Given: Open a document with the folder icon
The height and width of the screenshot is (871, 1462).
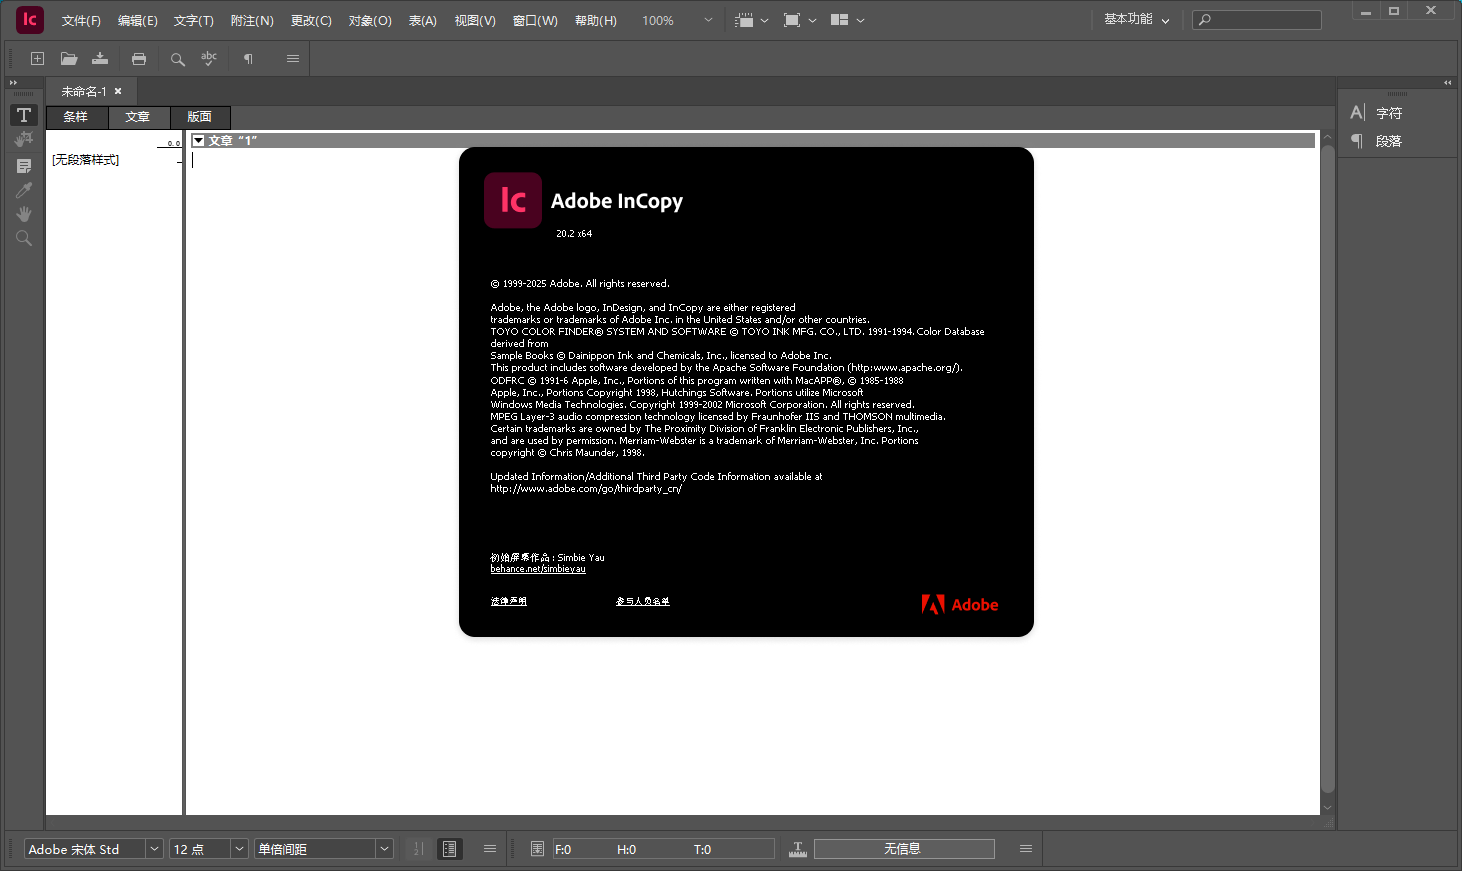Looking at the screenshot, I should pos(68,58).
